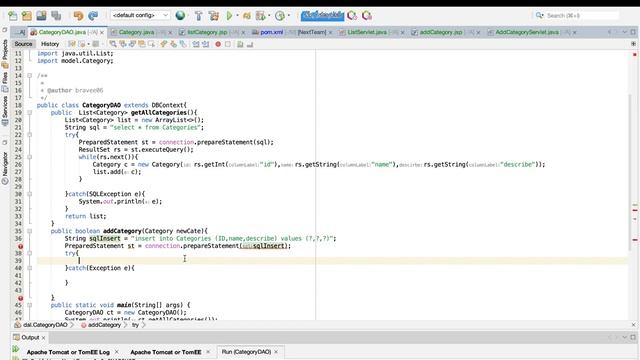Click the Comment lines editor toolbar icon

point(240,44)
